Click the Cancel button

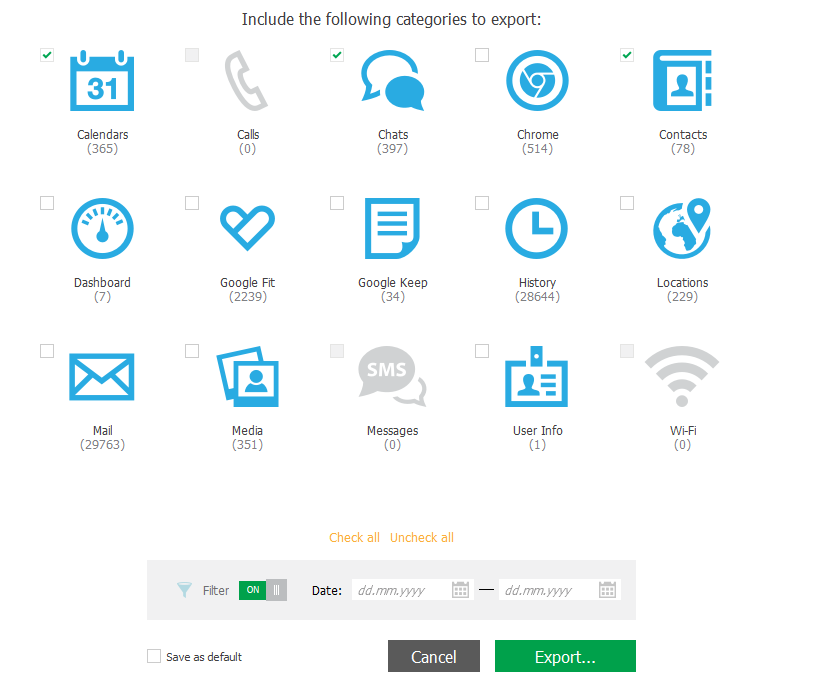click(x=433, y=656)
